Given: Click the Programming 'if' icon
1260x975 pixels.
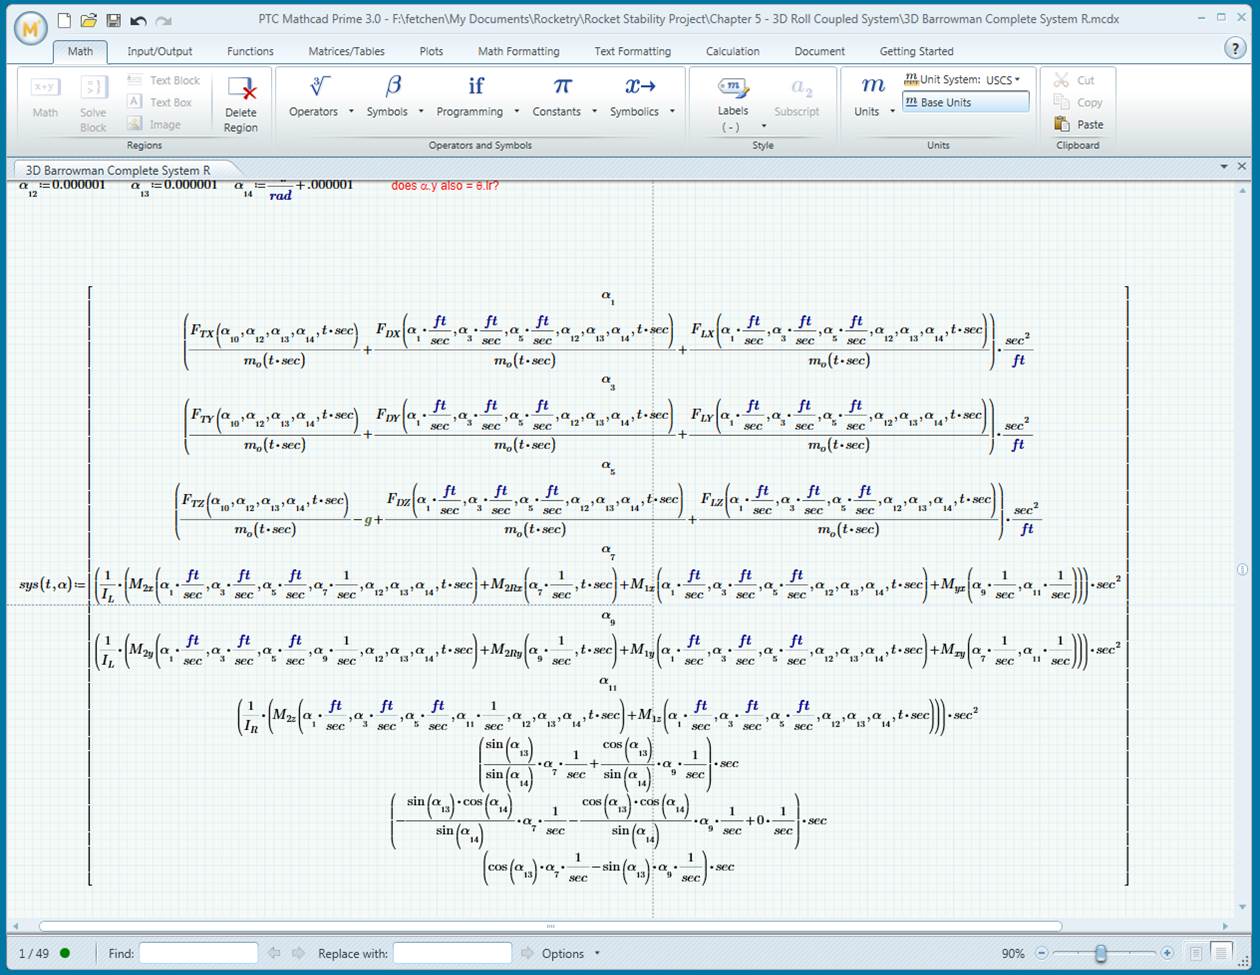Looking at the screenshot, I should (x=475, y=87).
